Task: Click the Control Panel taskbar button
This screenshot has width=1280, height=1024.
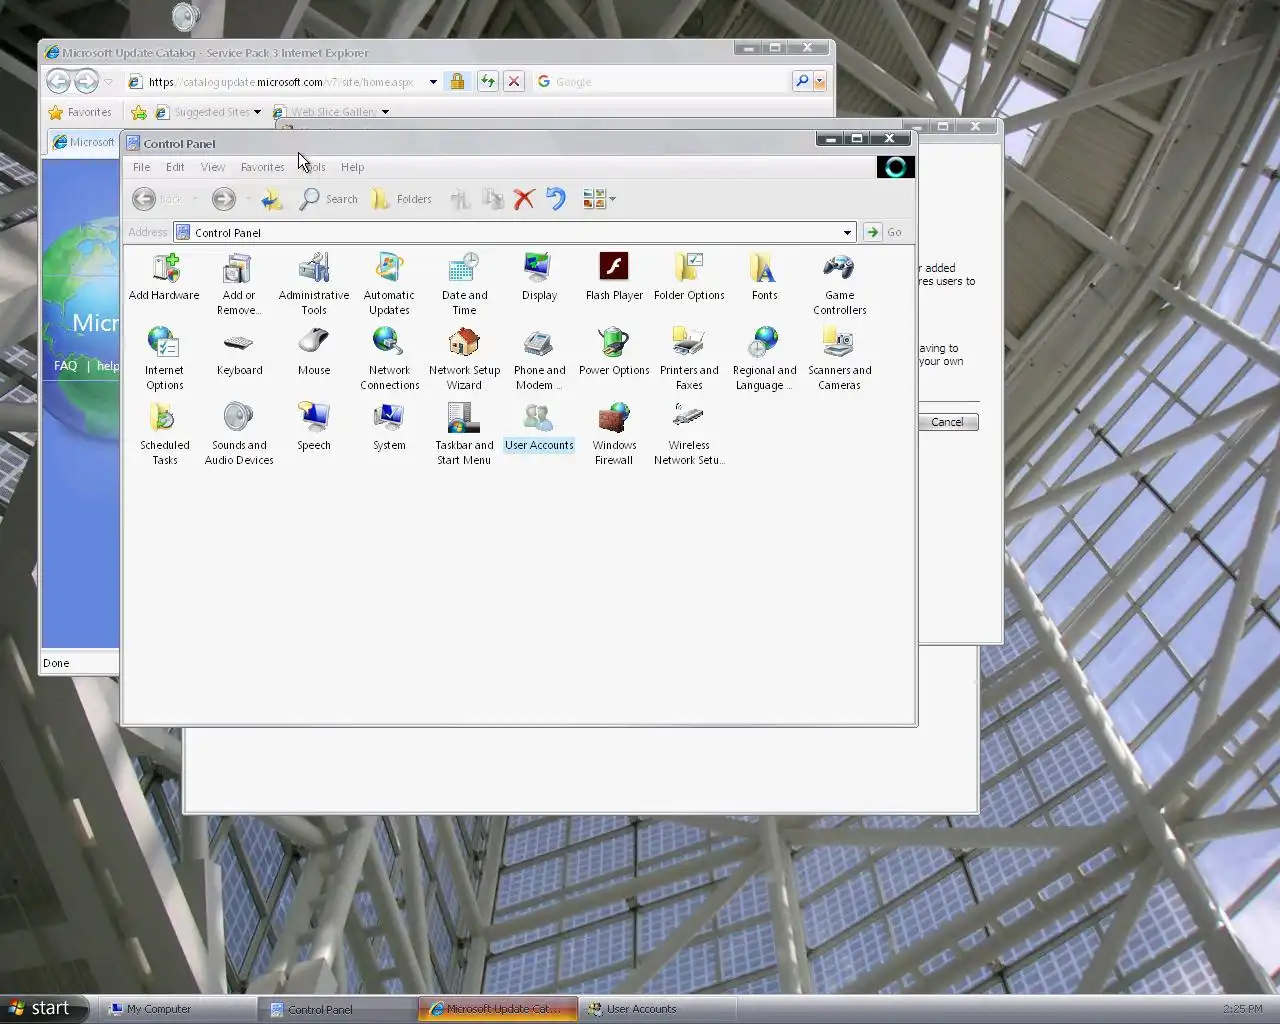Action: point(337,1009)
